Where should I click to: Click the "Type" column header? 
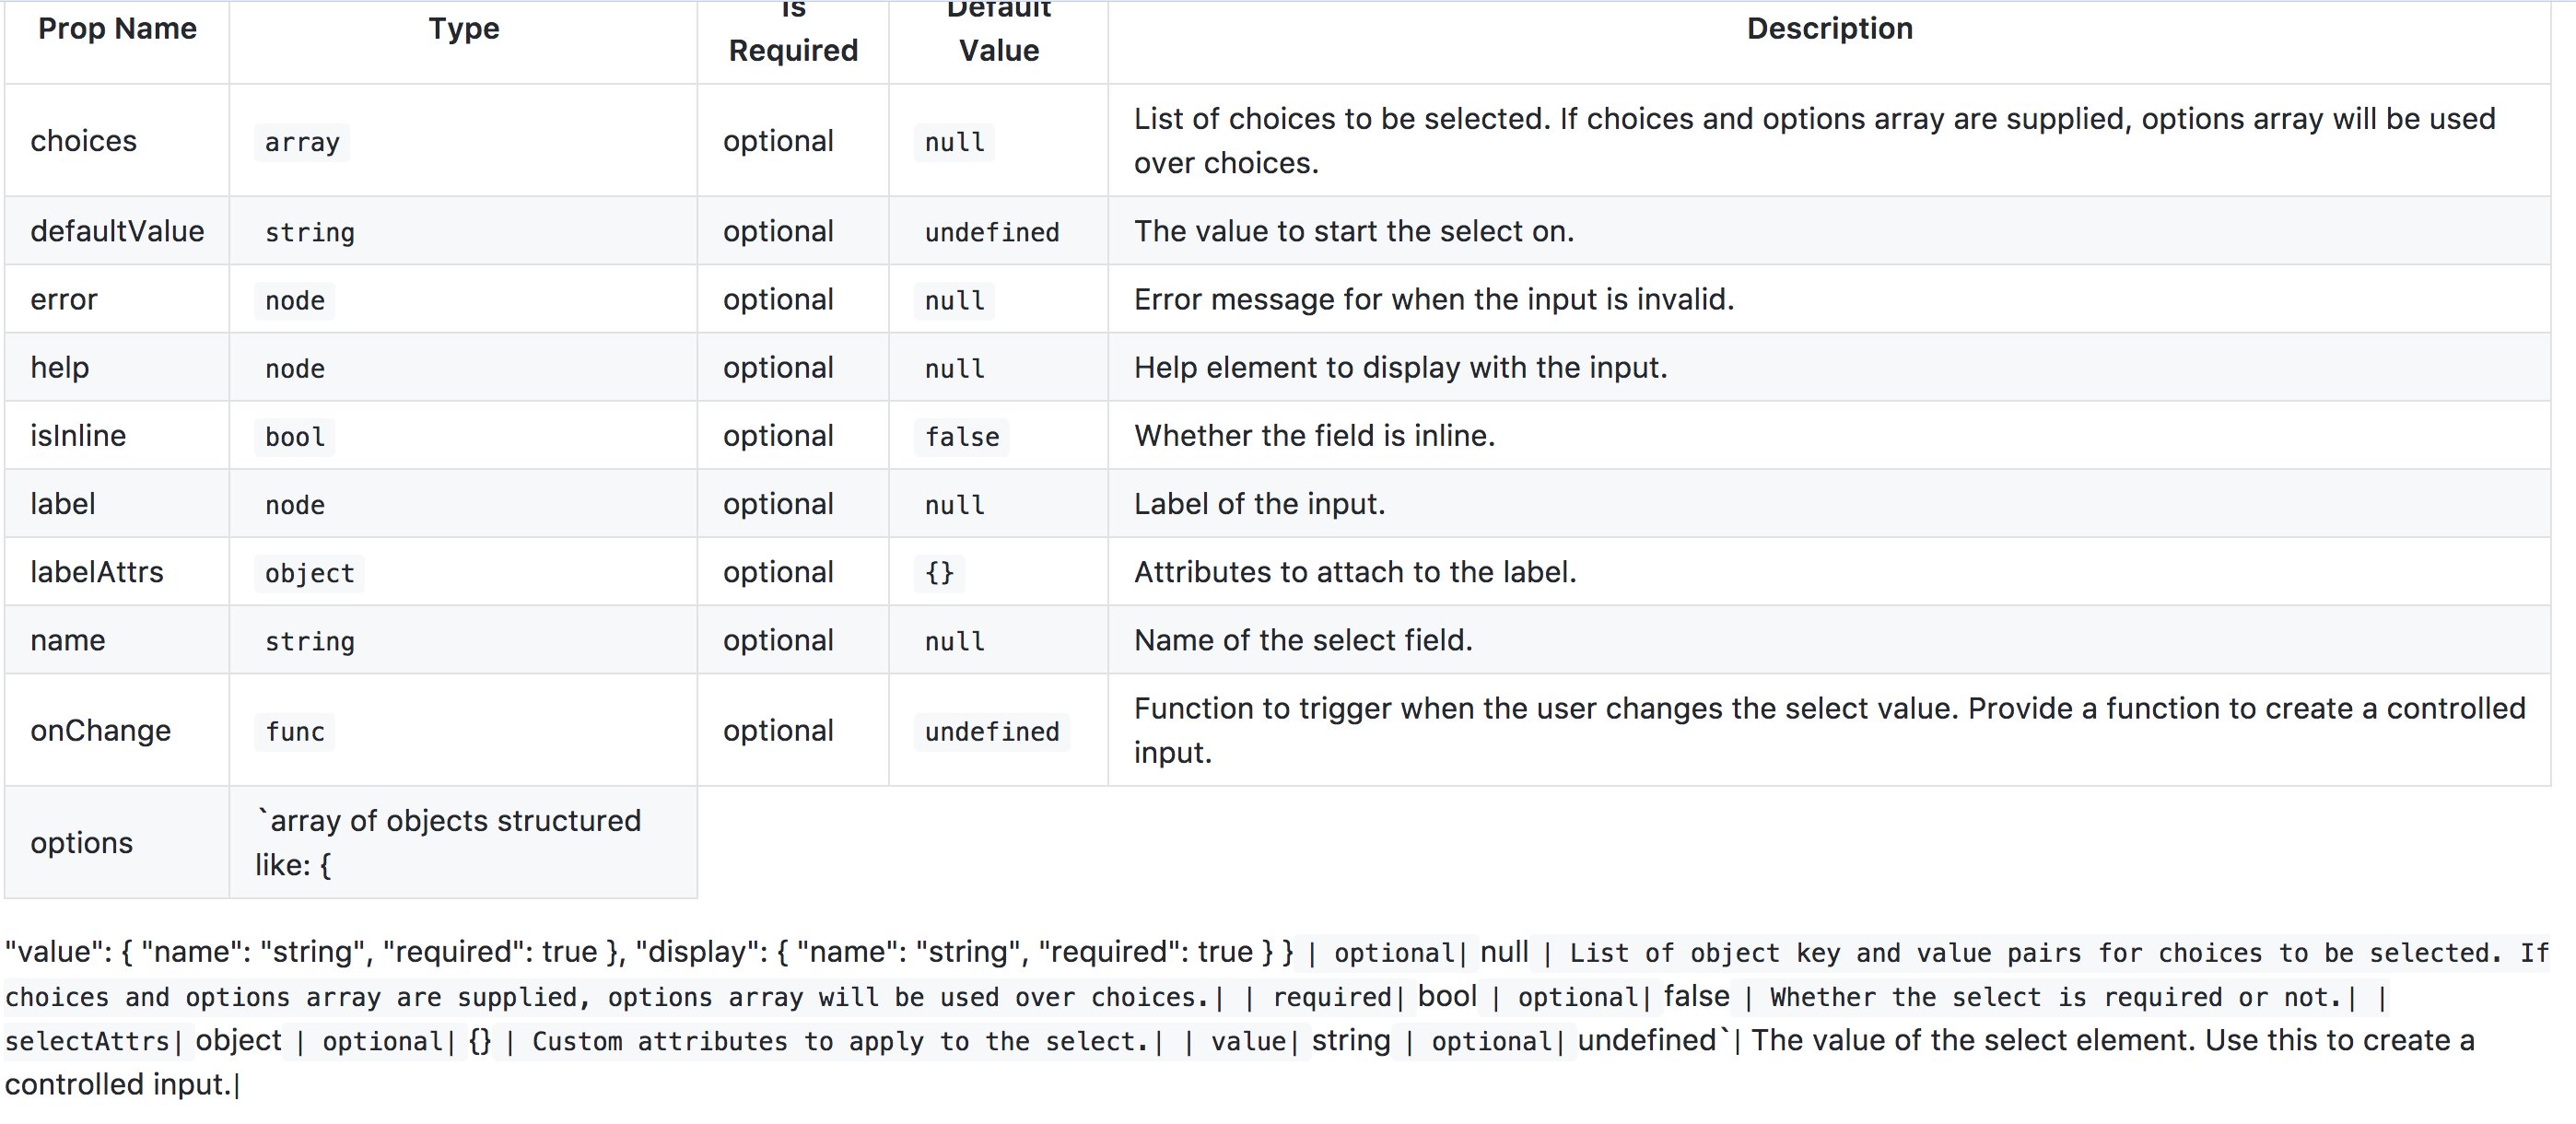(463, 29)
